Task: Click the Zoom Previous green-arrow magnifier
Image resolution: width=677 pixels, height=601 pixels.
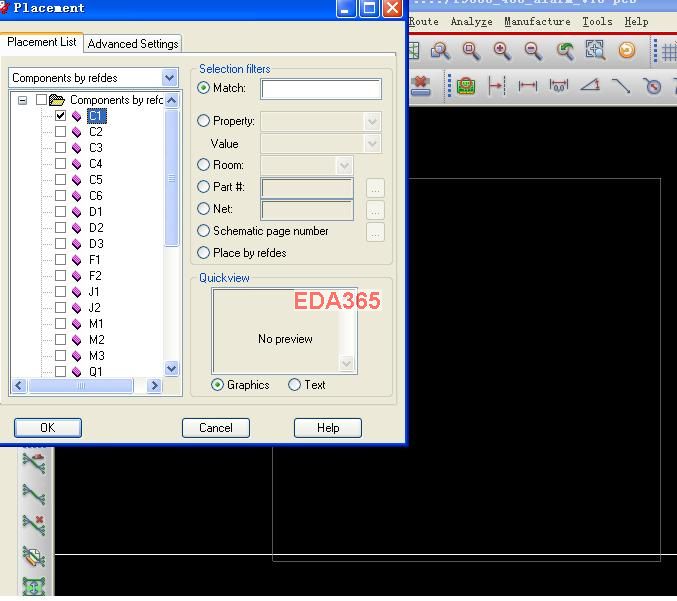Action: point(565,51)
